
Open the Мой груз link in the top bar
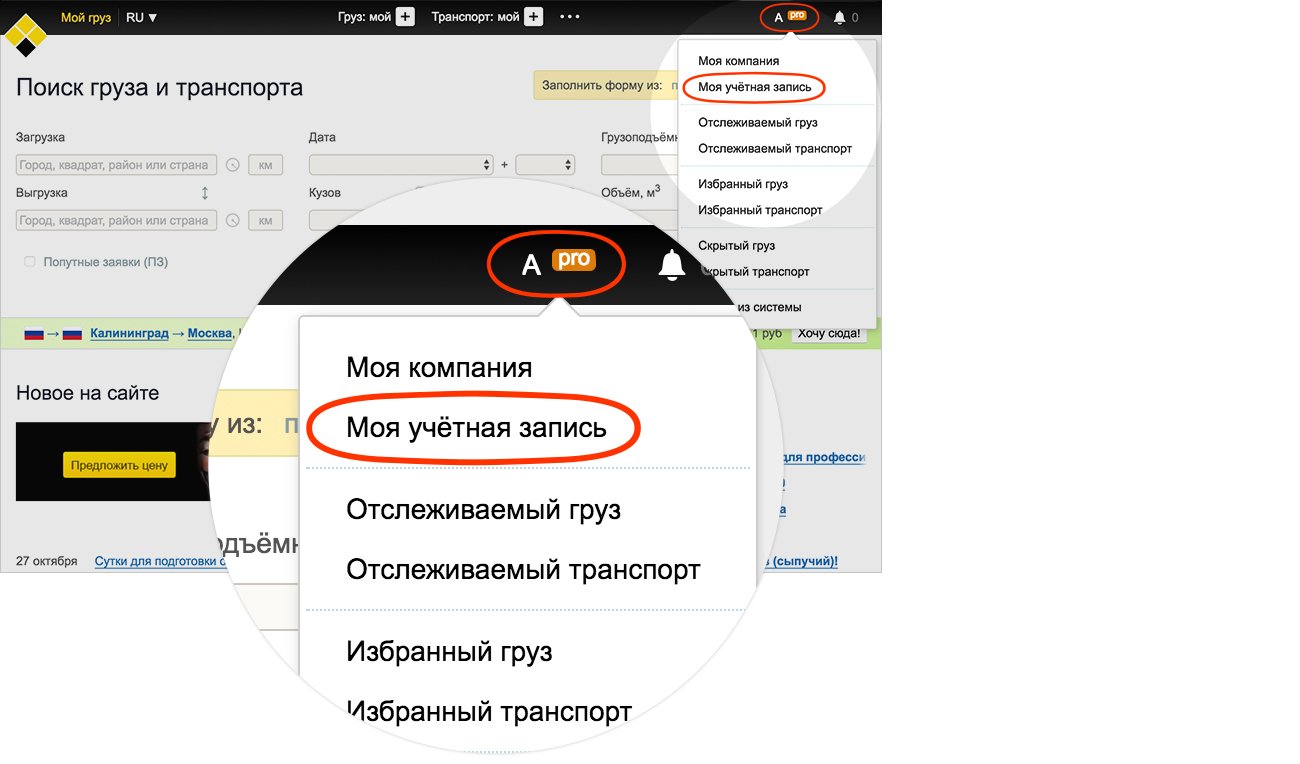tap(86, 17)
